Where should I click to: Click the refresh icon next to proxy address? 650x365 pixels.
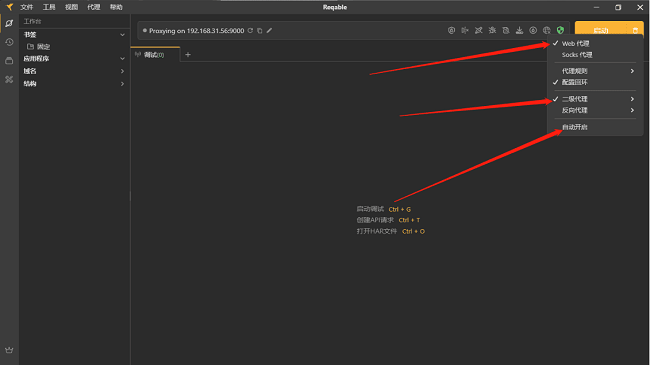(250, 30)
